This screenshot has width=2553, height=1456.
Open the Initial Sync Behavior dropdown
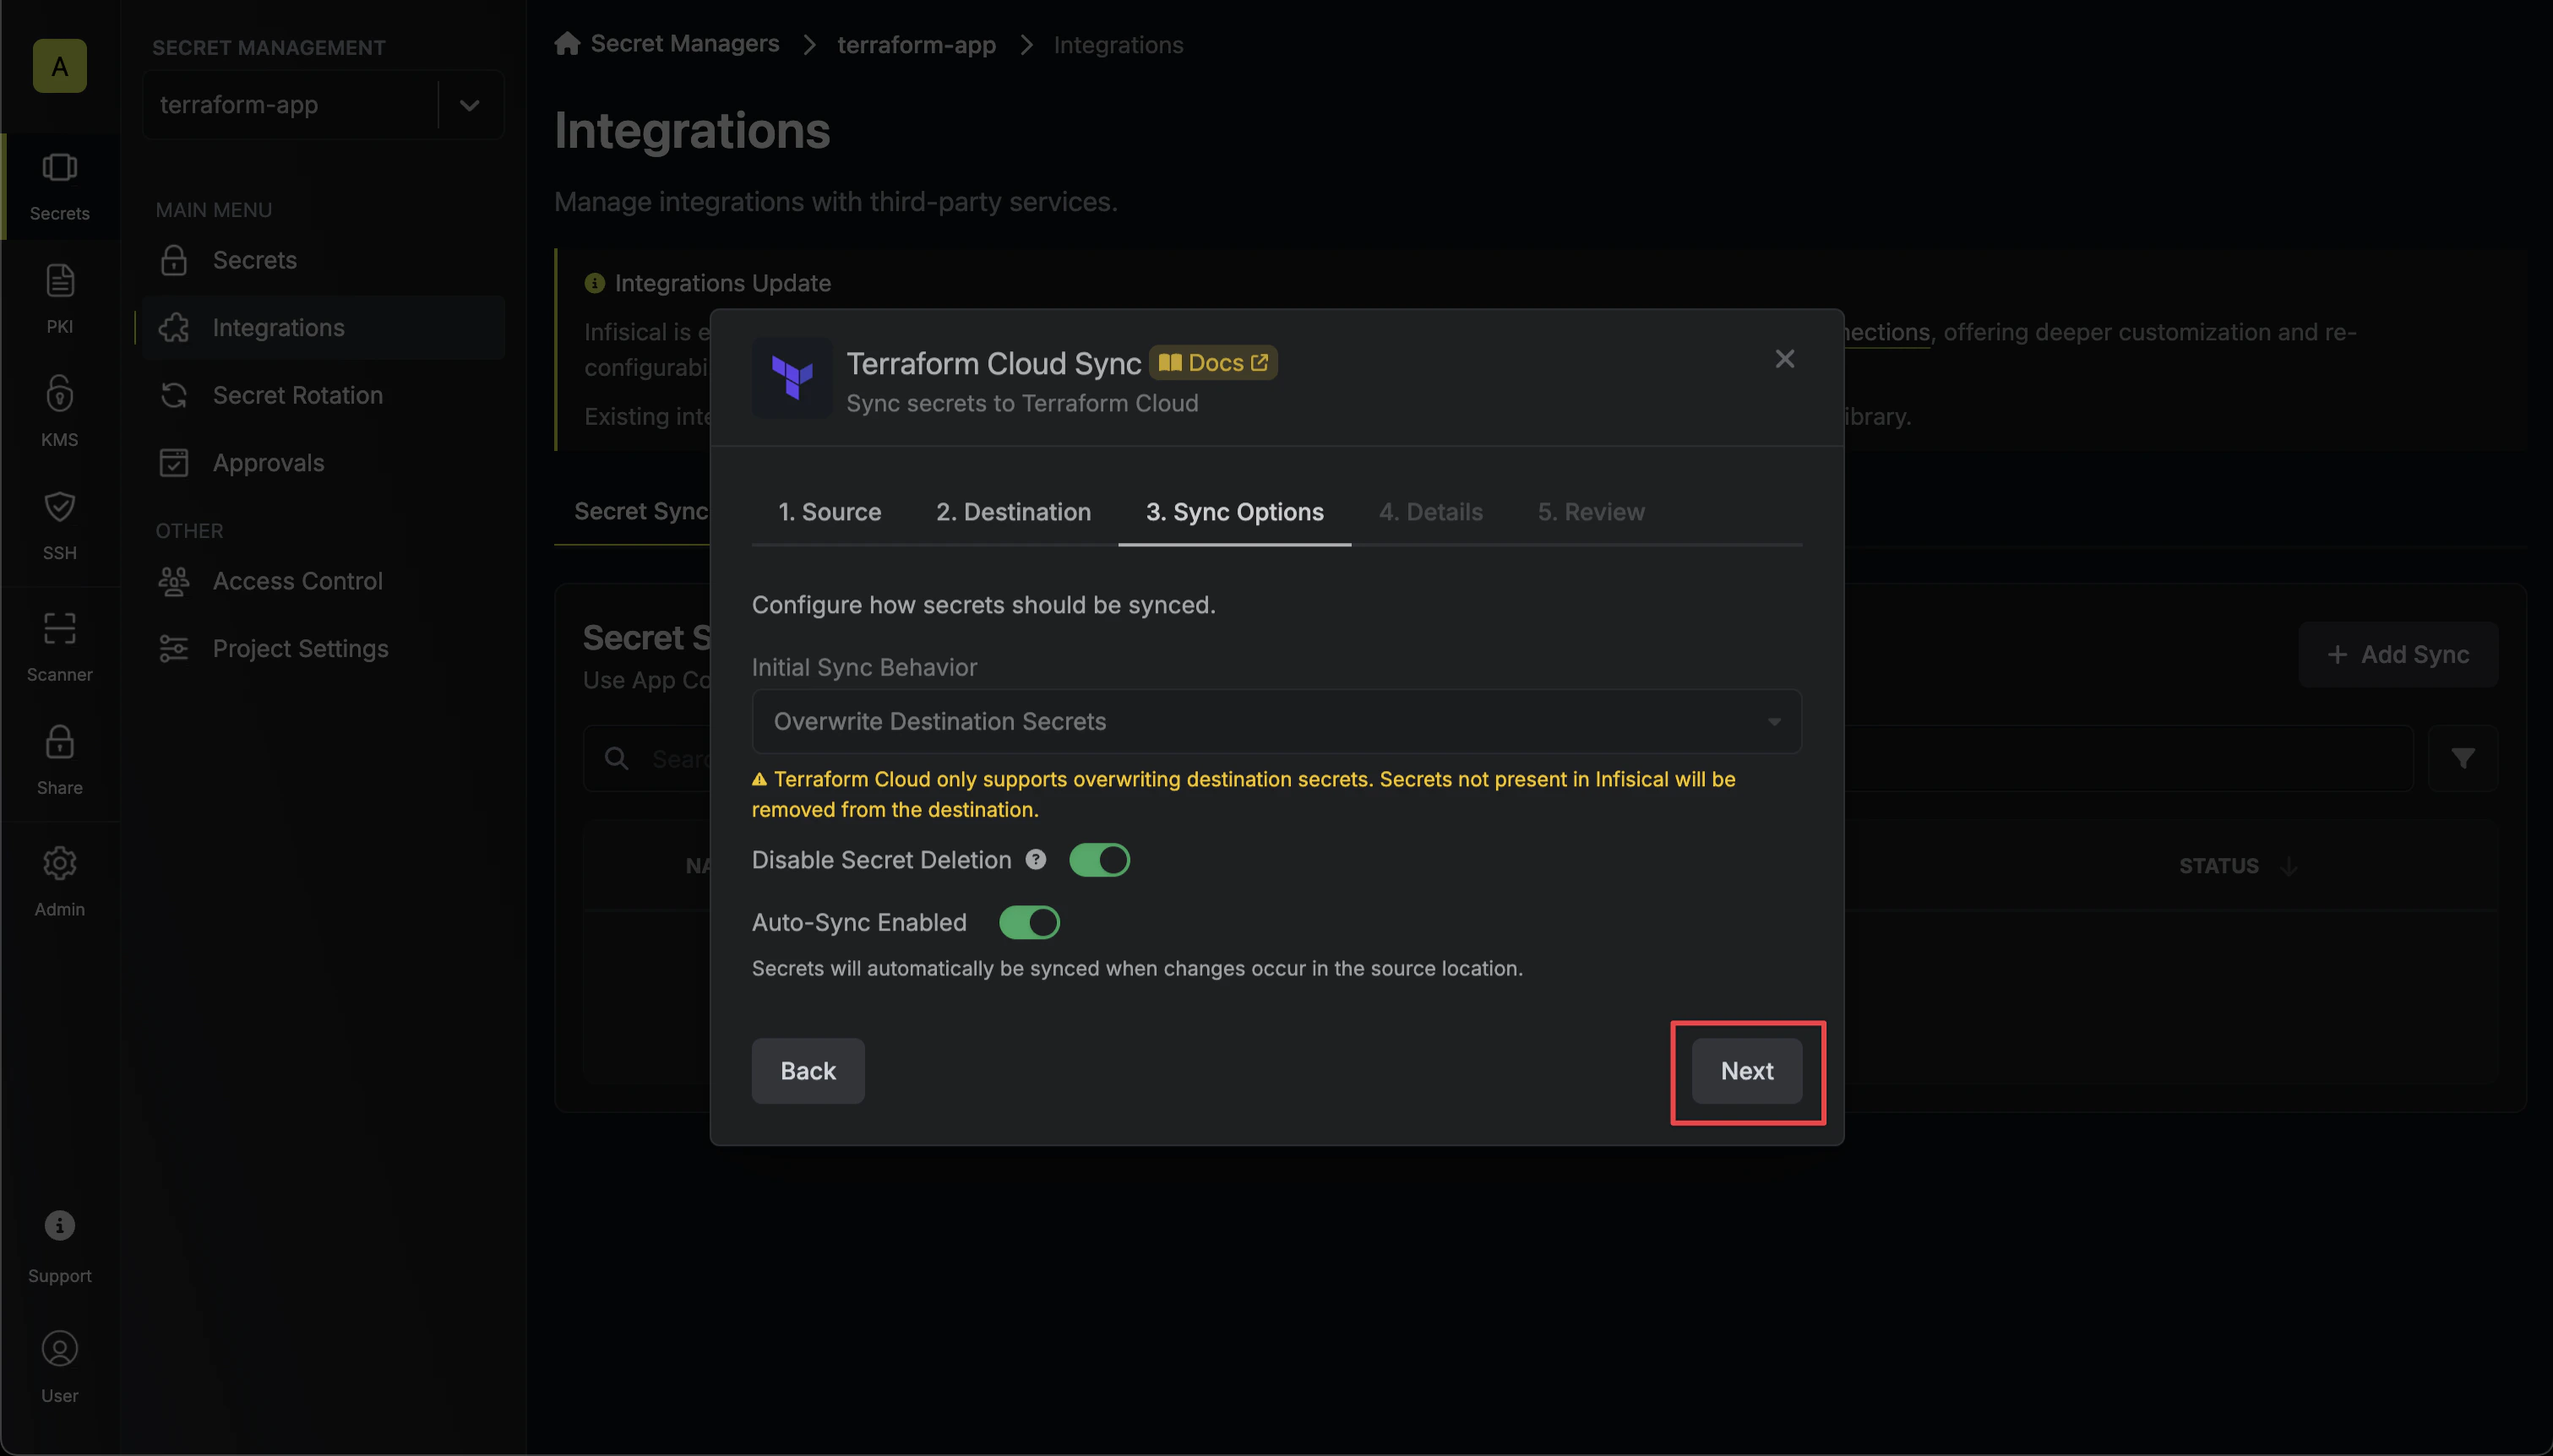(x=1276, y=721)
